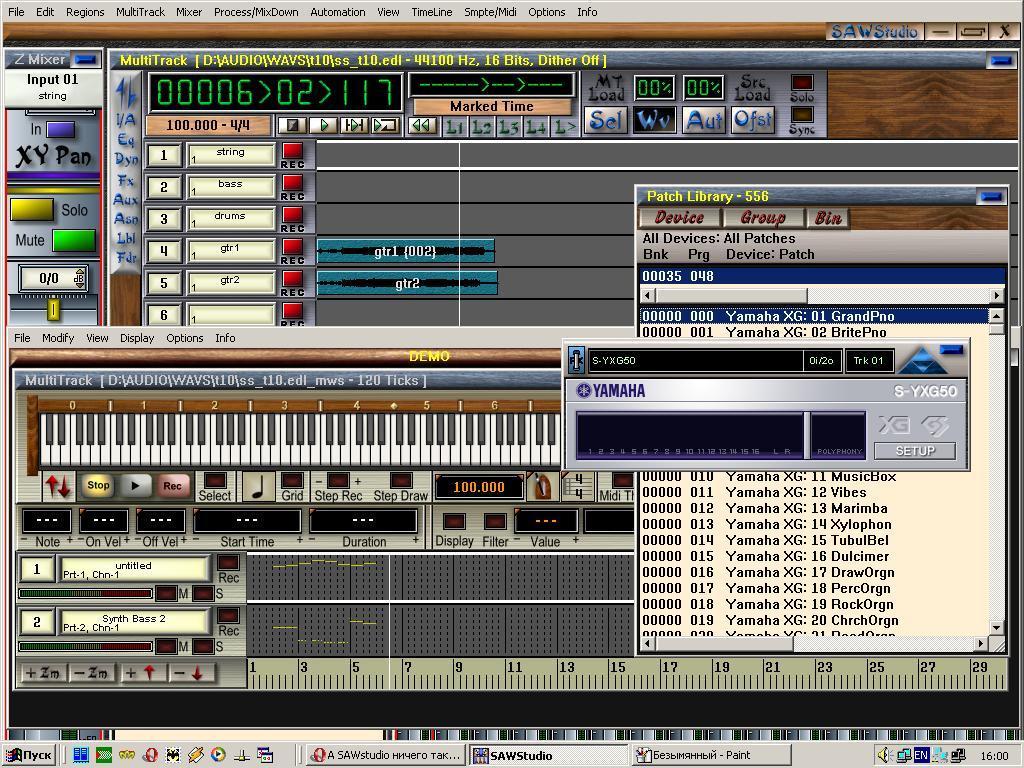Viewport: 1024px width, 768px height.
Task: Jump to locate point L4
Action: pyautogui.click(x=536, y=126)
